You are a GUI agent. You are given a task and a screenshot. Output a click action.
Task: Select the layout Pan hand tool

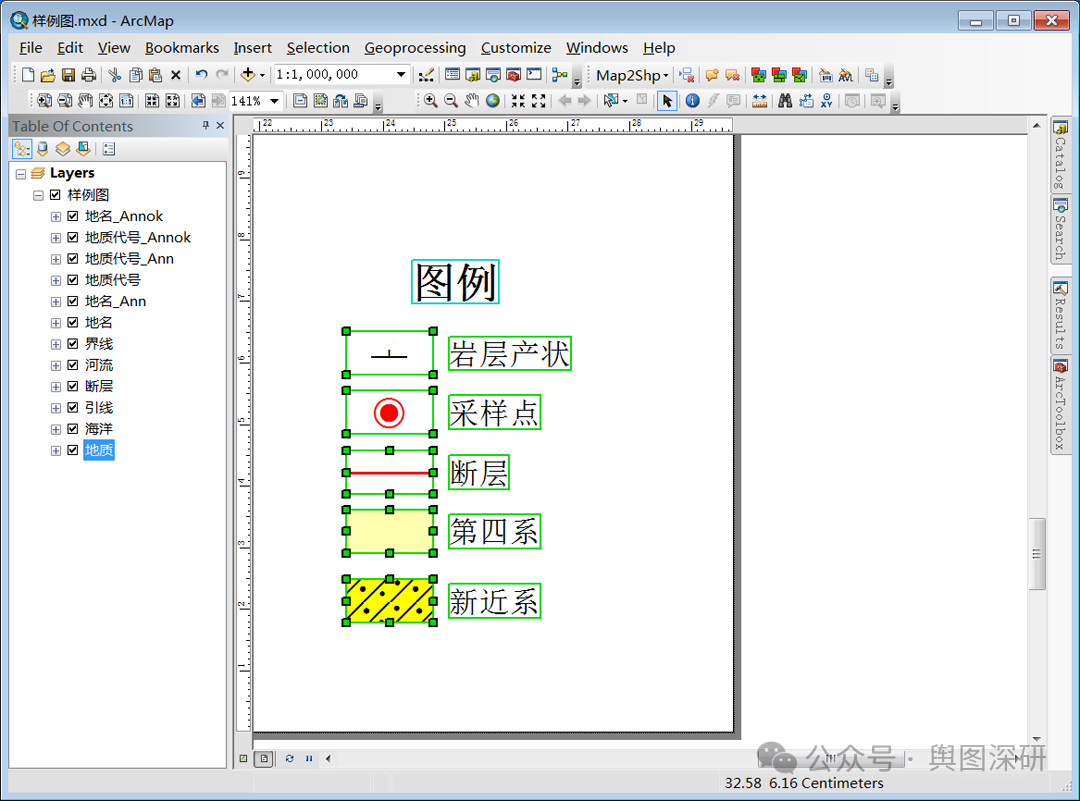coord(85,101)
